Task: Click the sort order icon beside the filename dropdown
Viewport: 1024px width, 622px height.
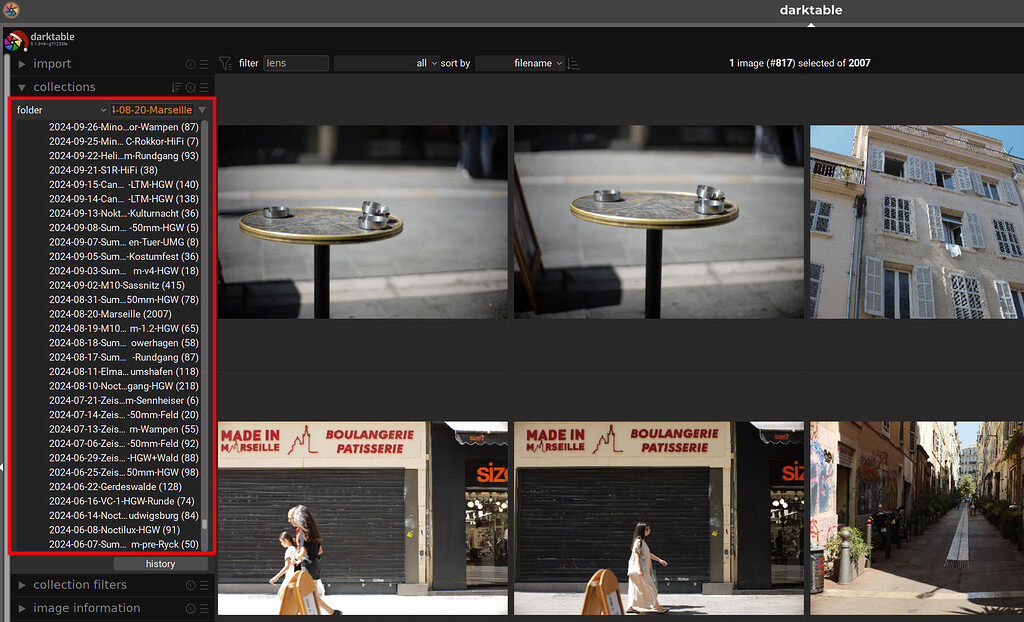Action: 573,63
